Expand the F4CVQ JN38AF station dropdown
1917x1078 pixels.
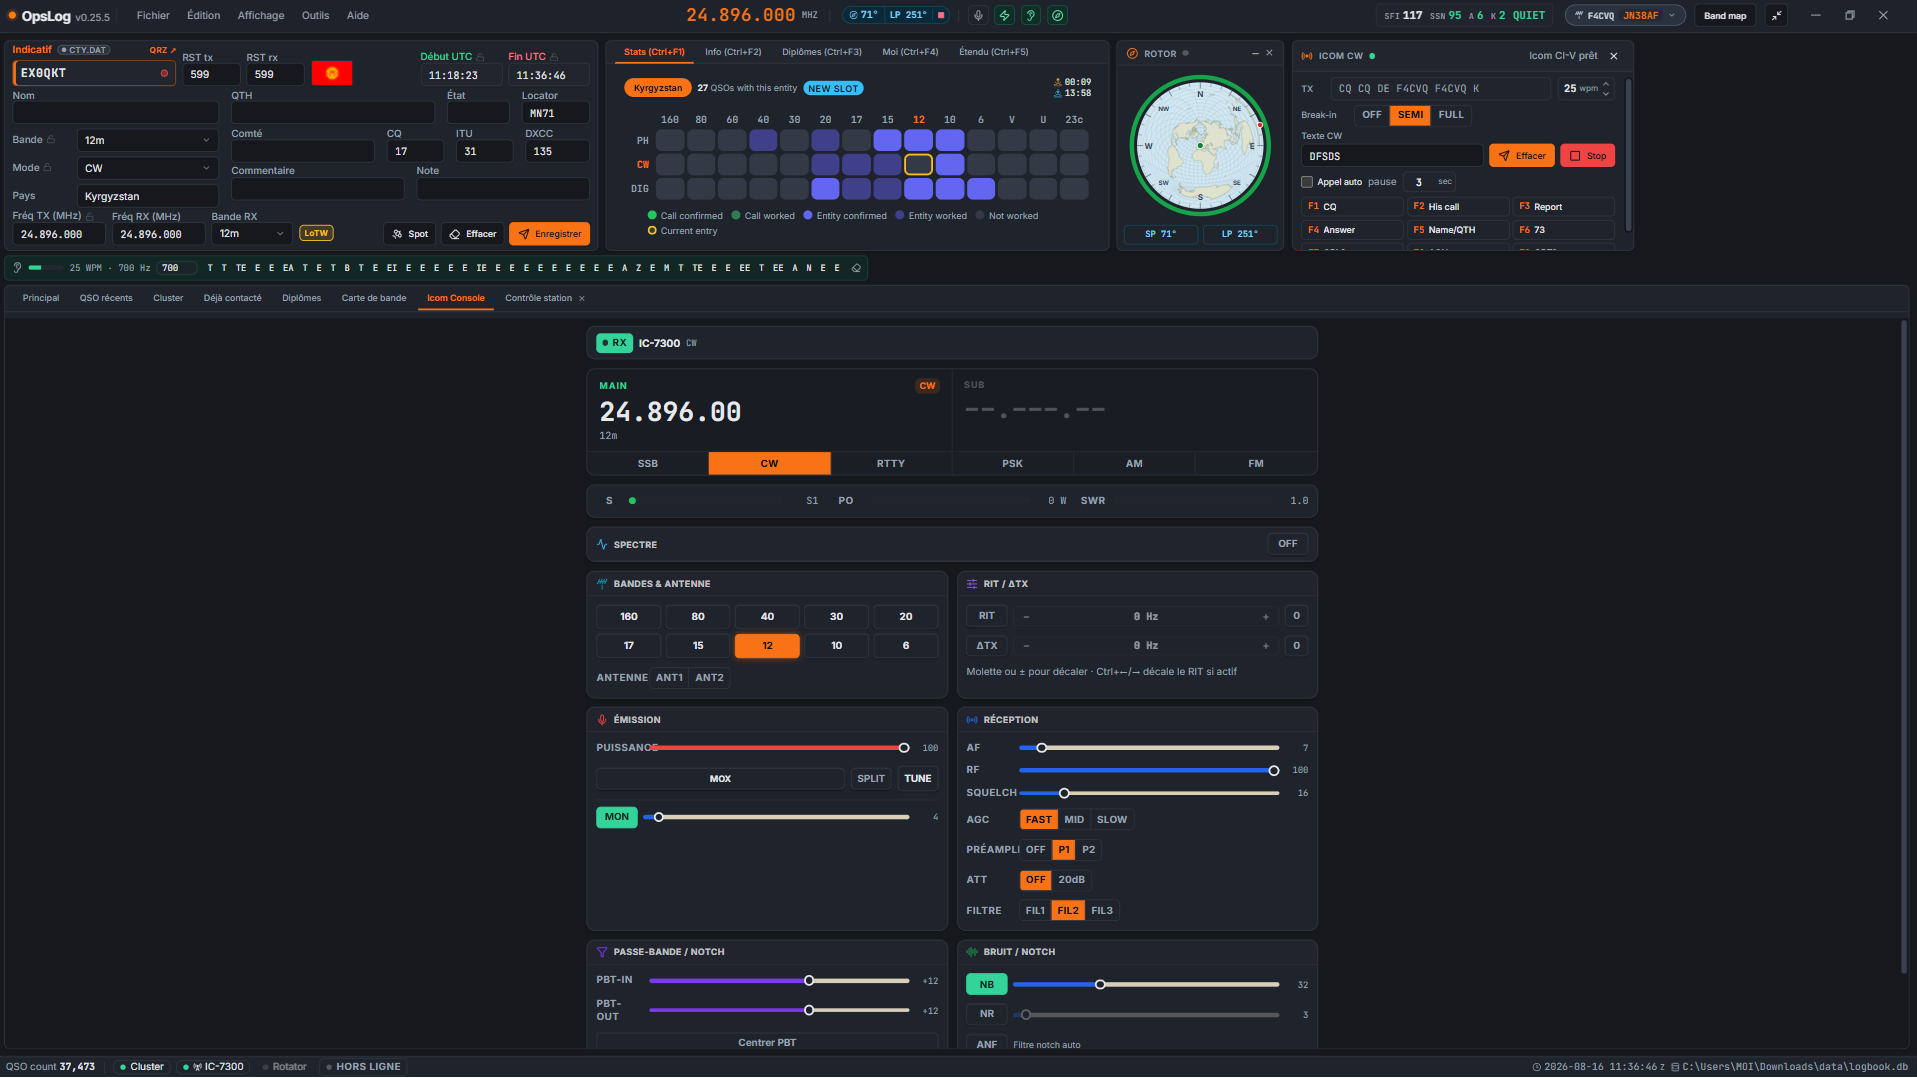[x=1624, y=15]
